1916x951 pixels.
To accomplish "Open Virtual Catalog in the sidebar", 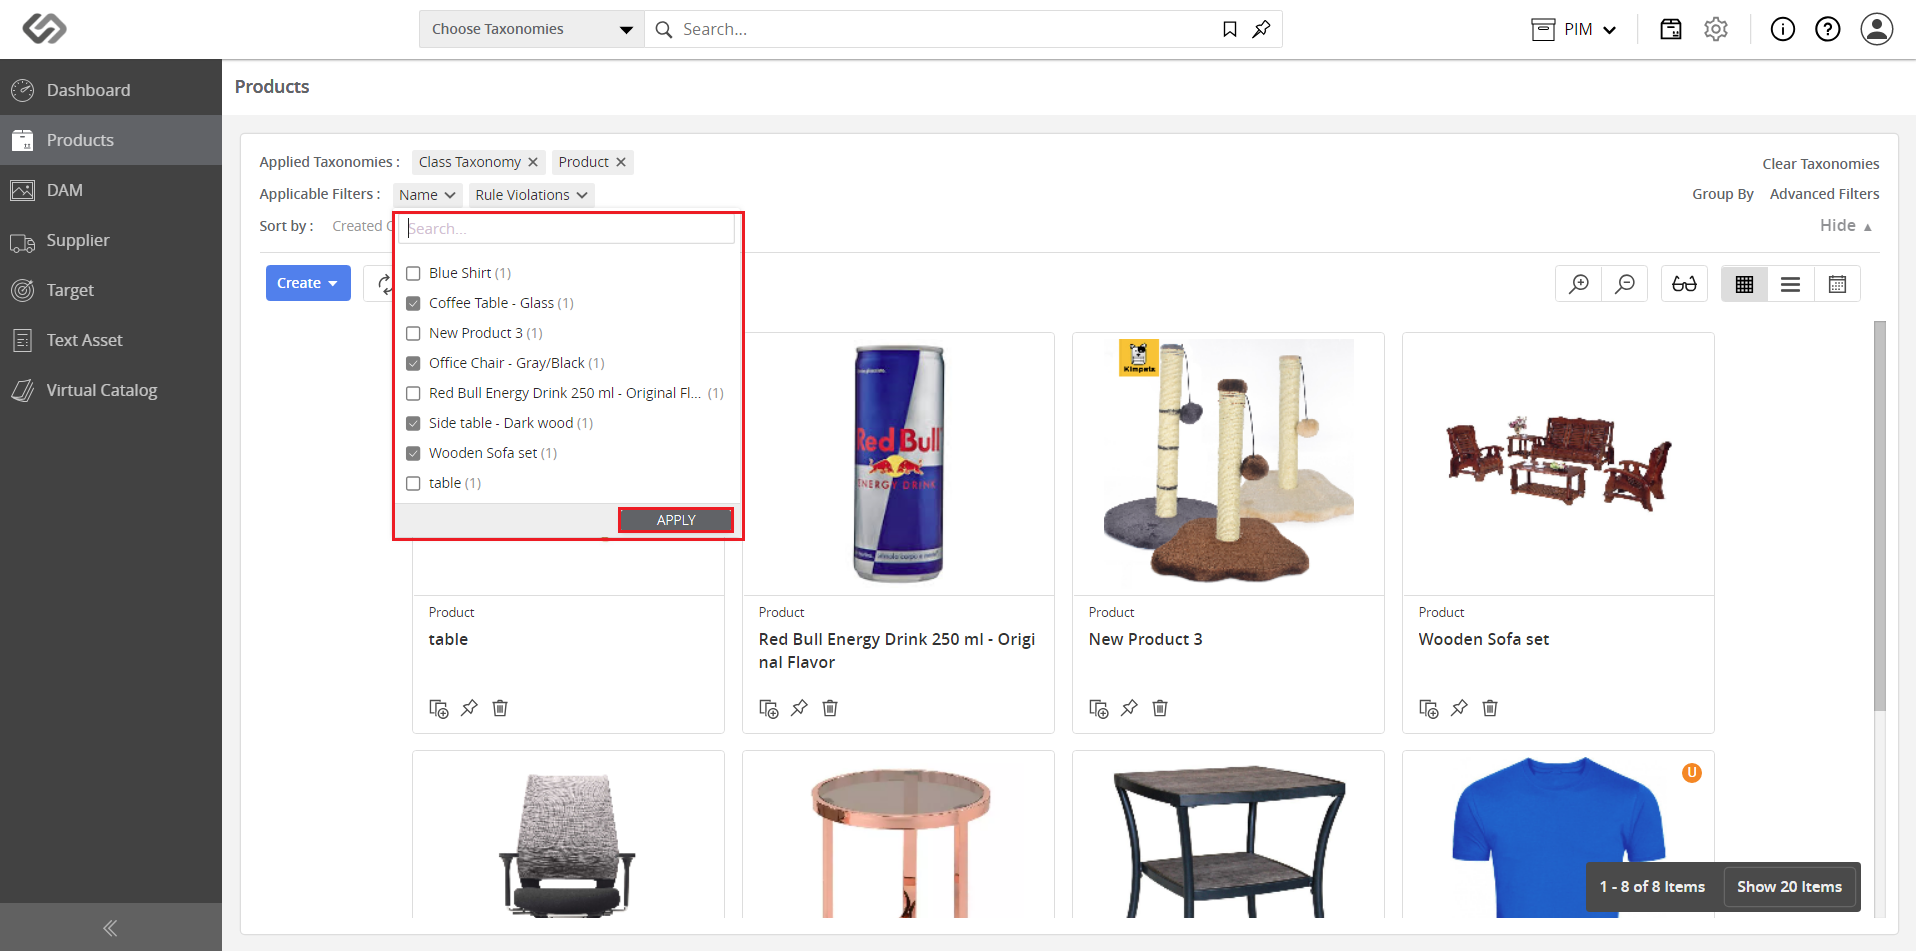I will click(x=111, y=390).
